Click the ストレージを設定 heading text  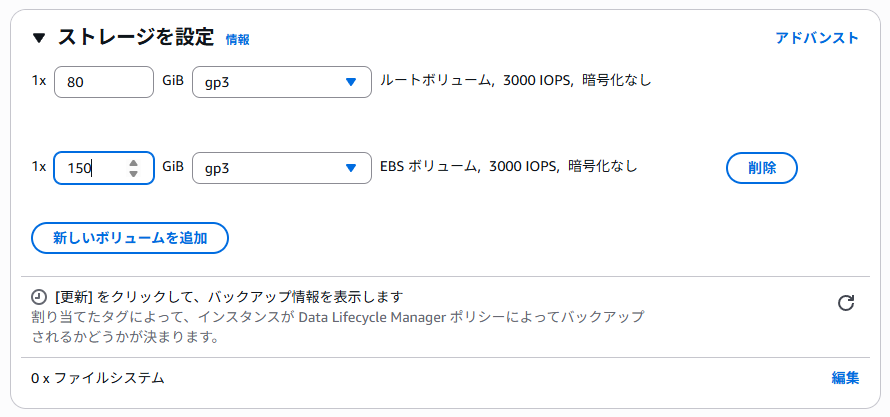tap(136, 38)
